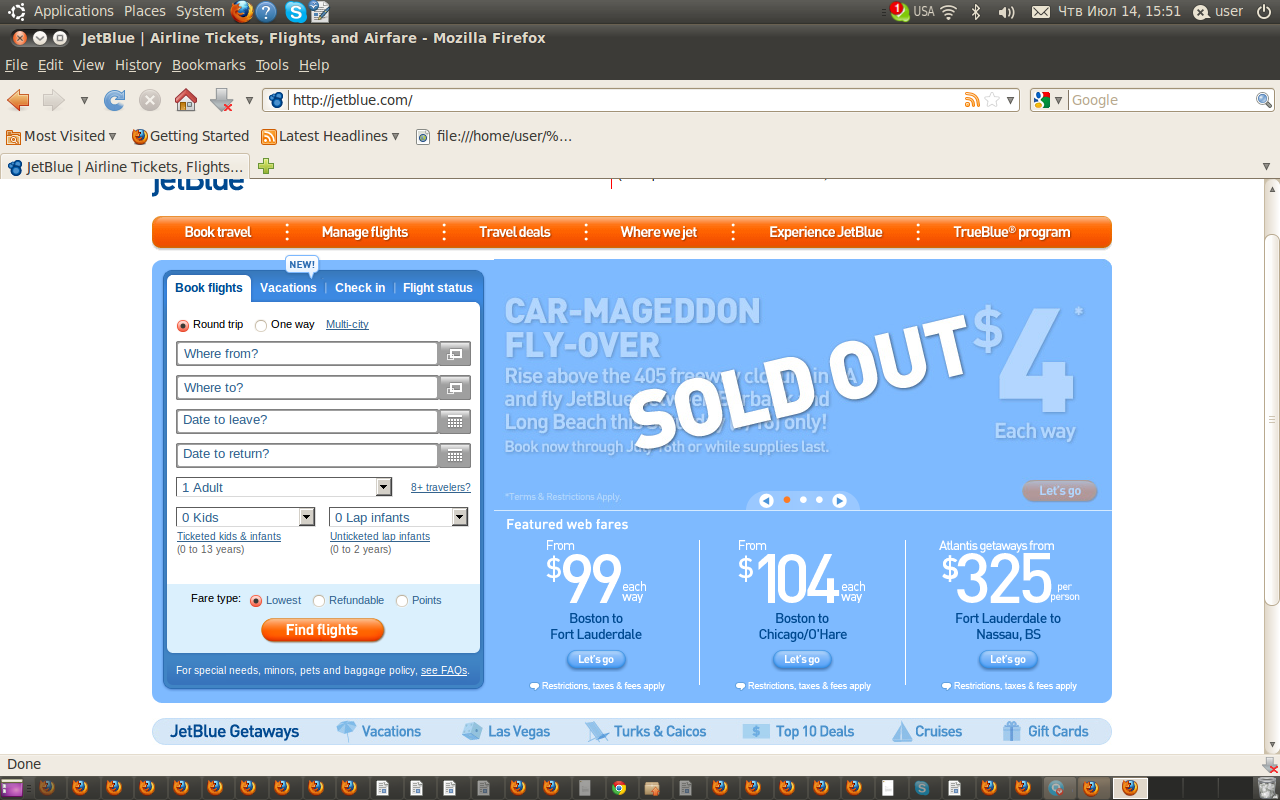
Task: Open the 0 Lap infants dropdown
Action: [459, 517]
